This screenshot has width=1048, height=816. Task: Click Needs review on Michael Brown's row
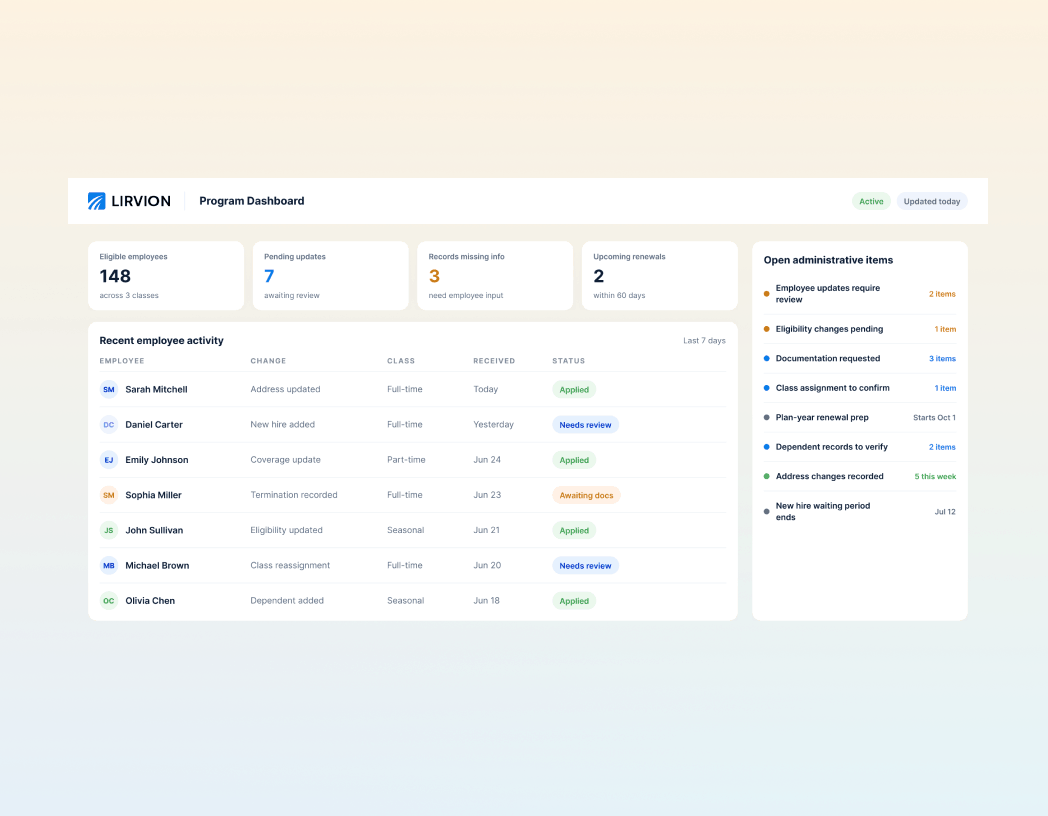point(585,565)
